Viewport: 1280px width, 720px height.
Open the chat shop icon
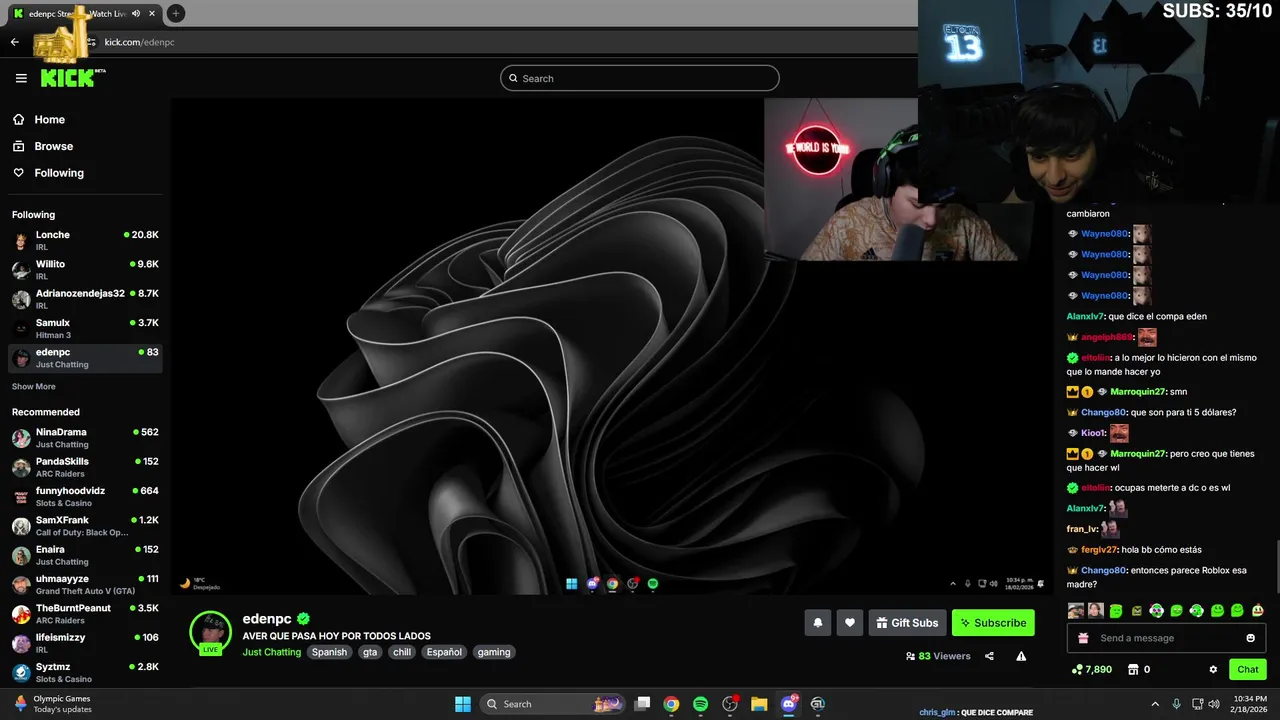[x=1133, y=669]
